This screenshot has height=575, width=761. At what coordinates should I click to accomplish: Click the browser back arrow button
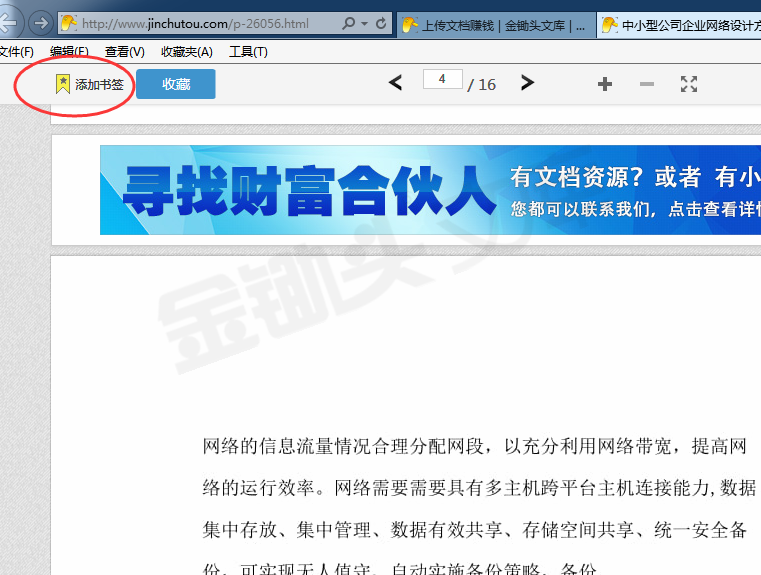pos(8,22)
